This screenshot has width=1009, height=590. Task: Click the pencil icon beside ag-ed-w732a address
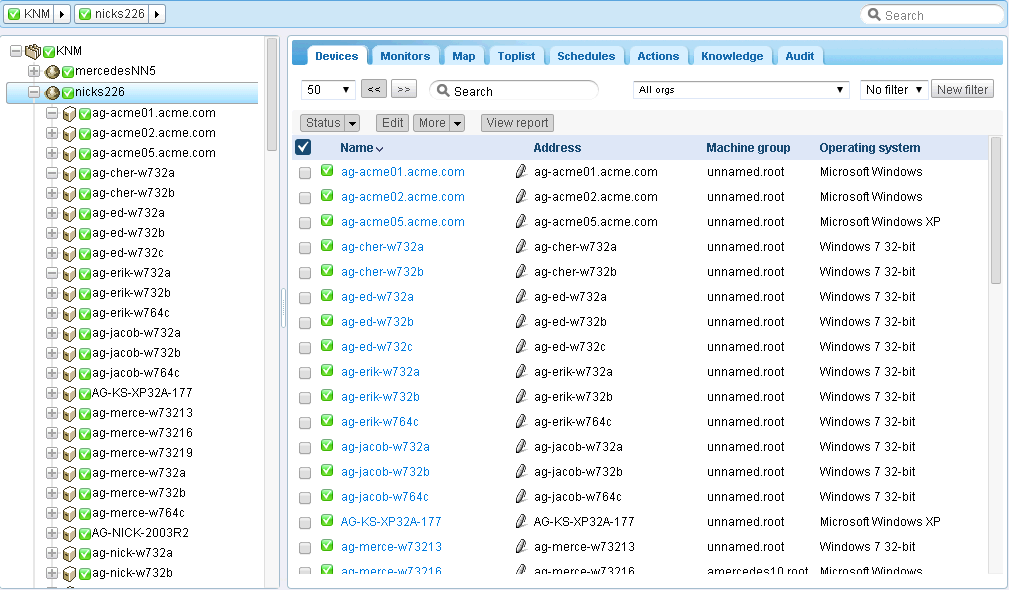pyautogui.click(x=520, y=297)
